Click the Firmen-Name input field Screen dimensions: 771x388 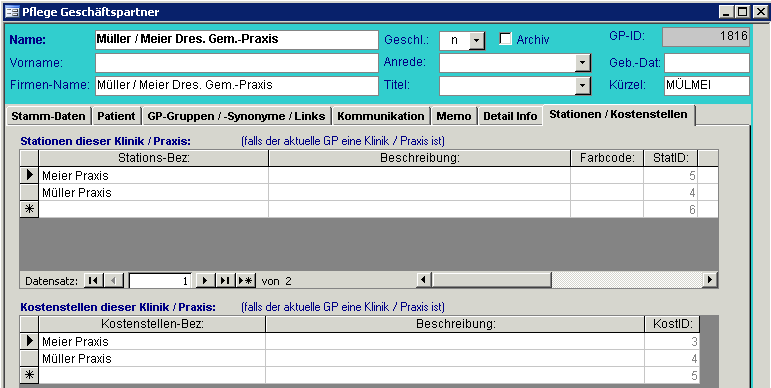(x=237, y=86)
